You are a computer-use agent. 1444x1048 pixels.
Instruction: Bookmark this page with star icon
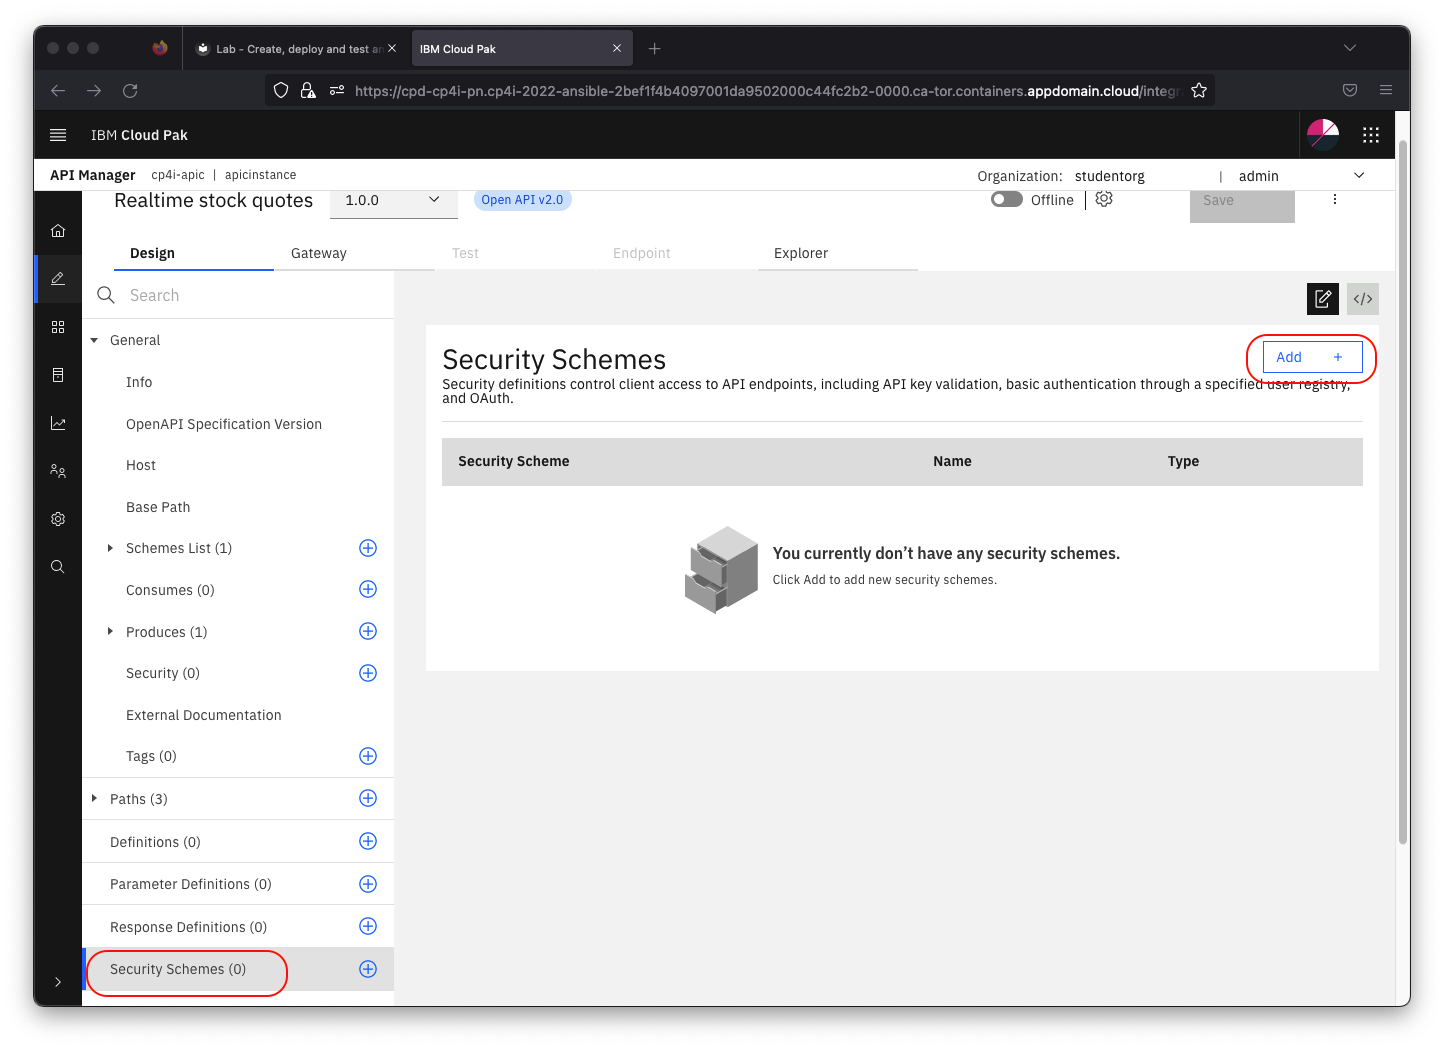coord(1199,90)
